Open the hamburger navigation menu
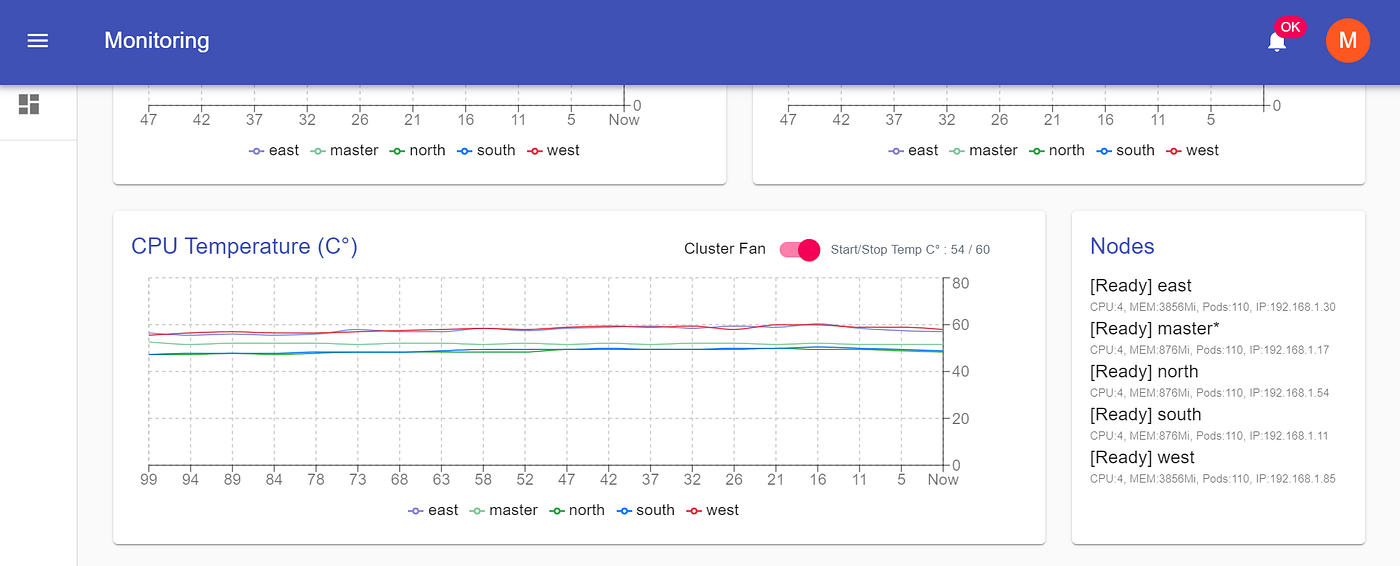Screen dimensions: 1400x566 coord(38,41)
